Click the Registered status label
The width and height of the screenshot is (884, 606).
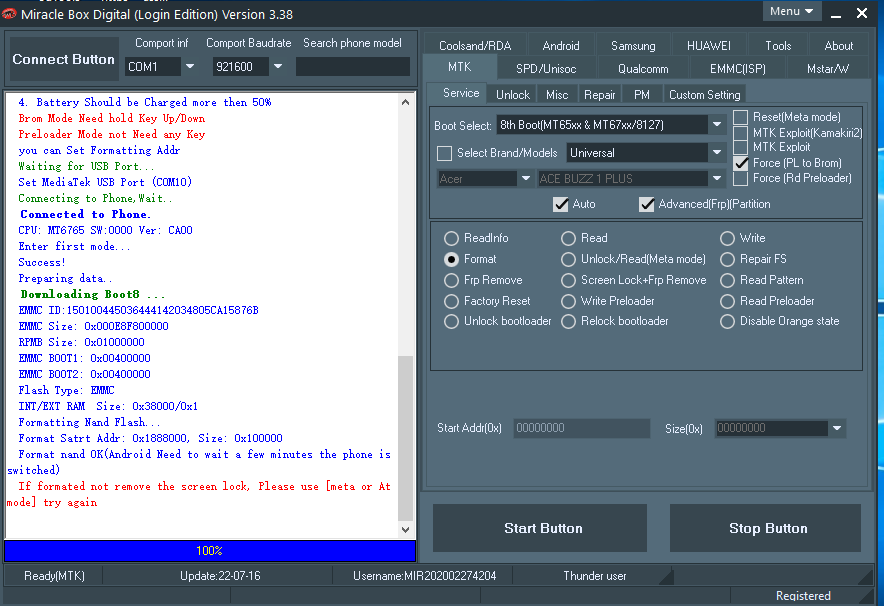[803, 596]
